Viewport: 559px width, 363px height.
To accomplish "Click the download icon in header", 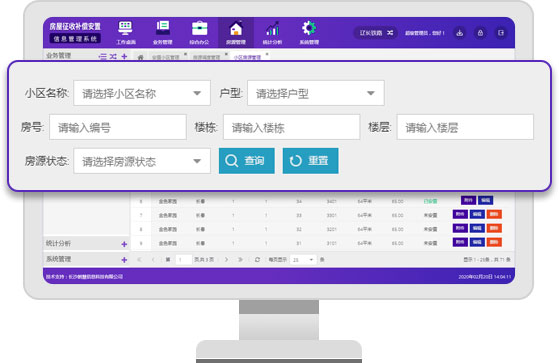I will click(x=460, y=33).
